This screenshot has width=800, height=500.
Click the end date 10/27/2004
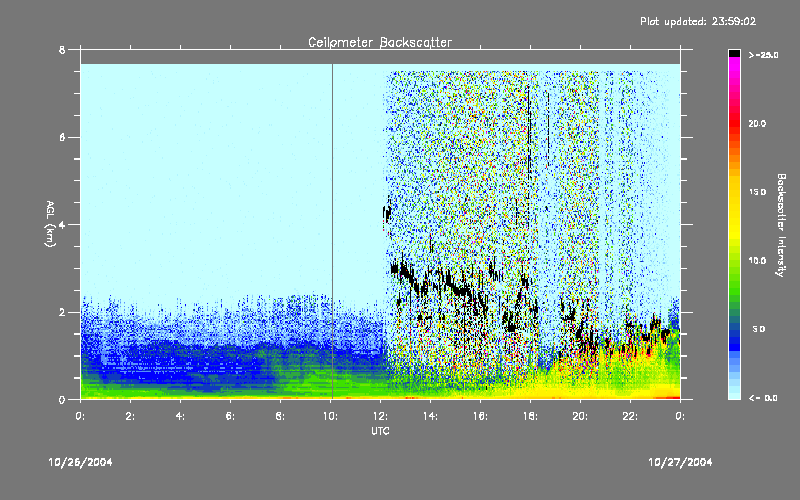click(680, 462)
